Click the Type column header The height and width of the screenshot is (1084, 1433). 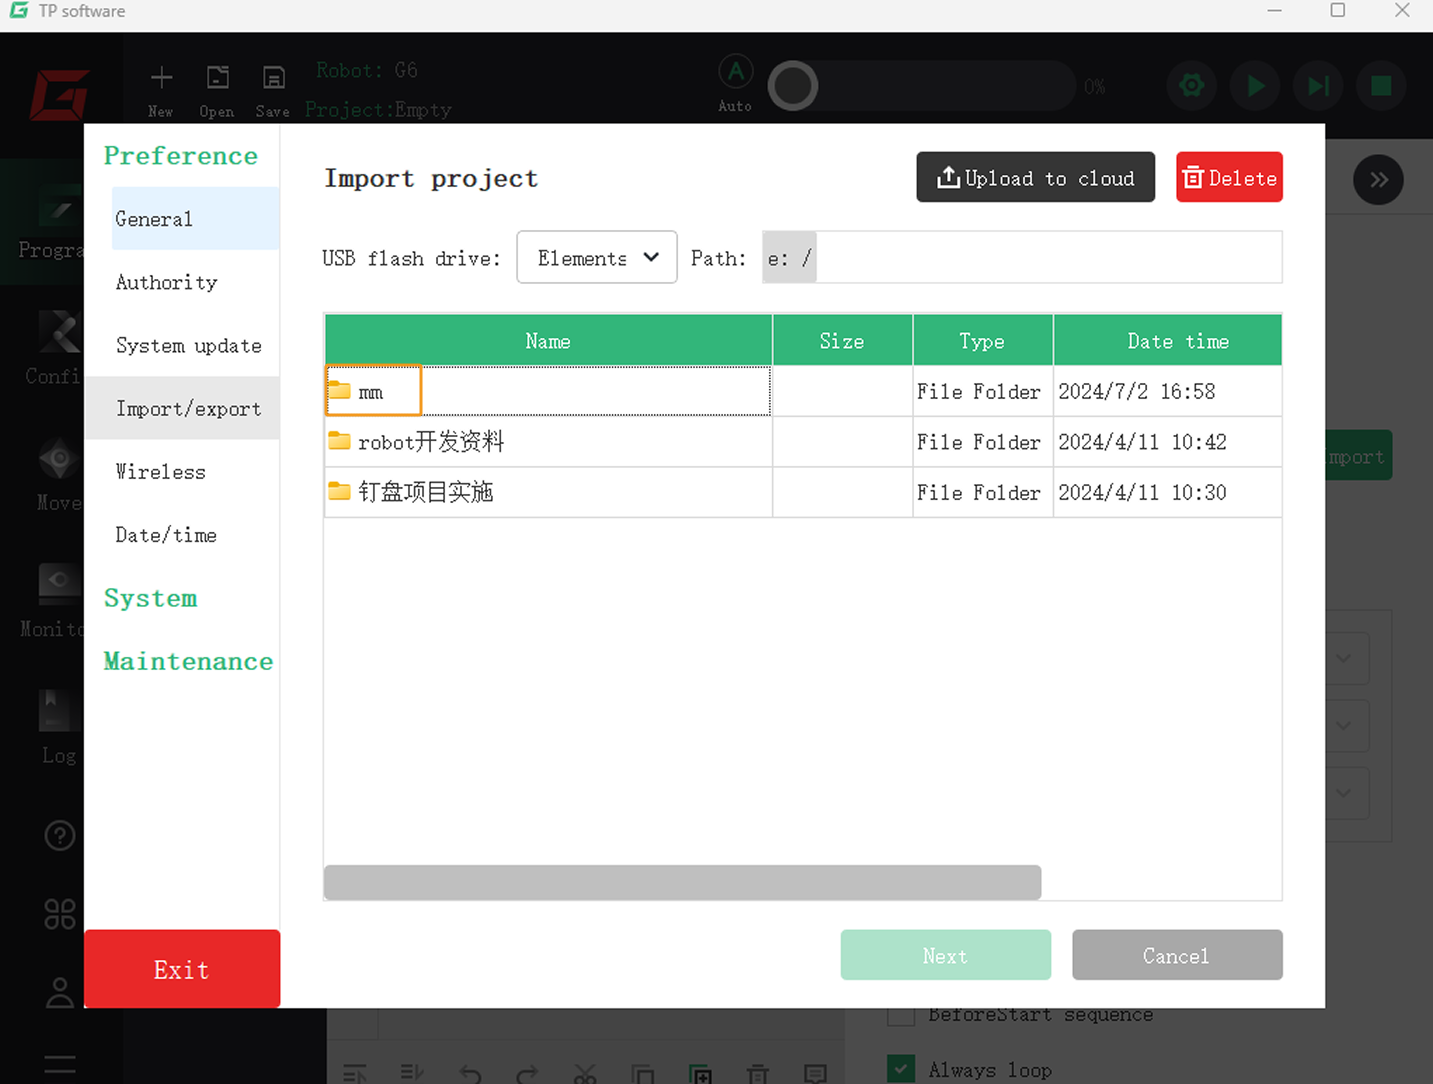tap(982, 340)
